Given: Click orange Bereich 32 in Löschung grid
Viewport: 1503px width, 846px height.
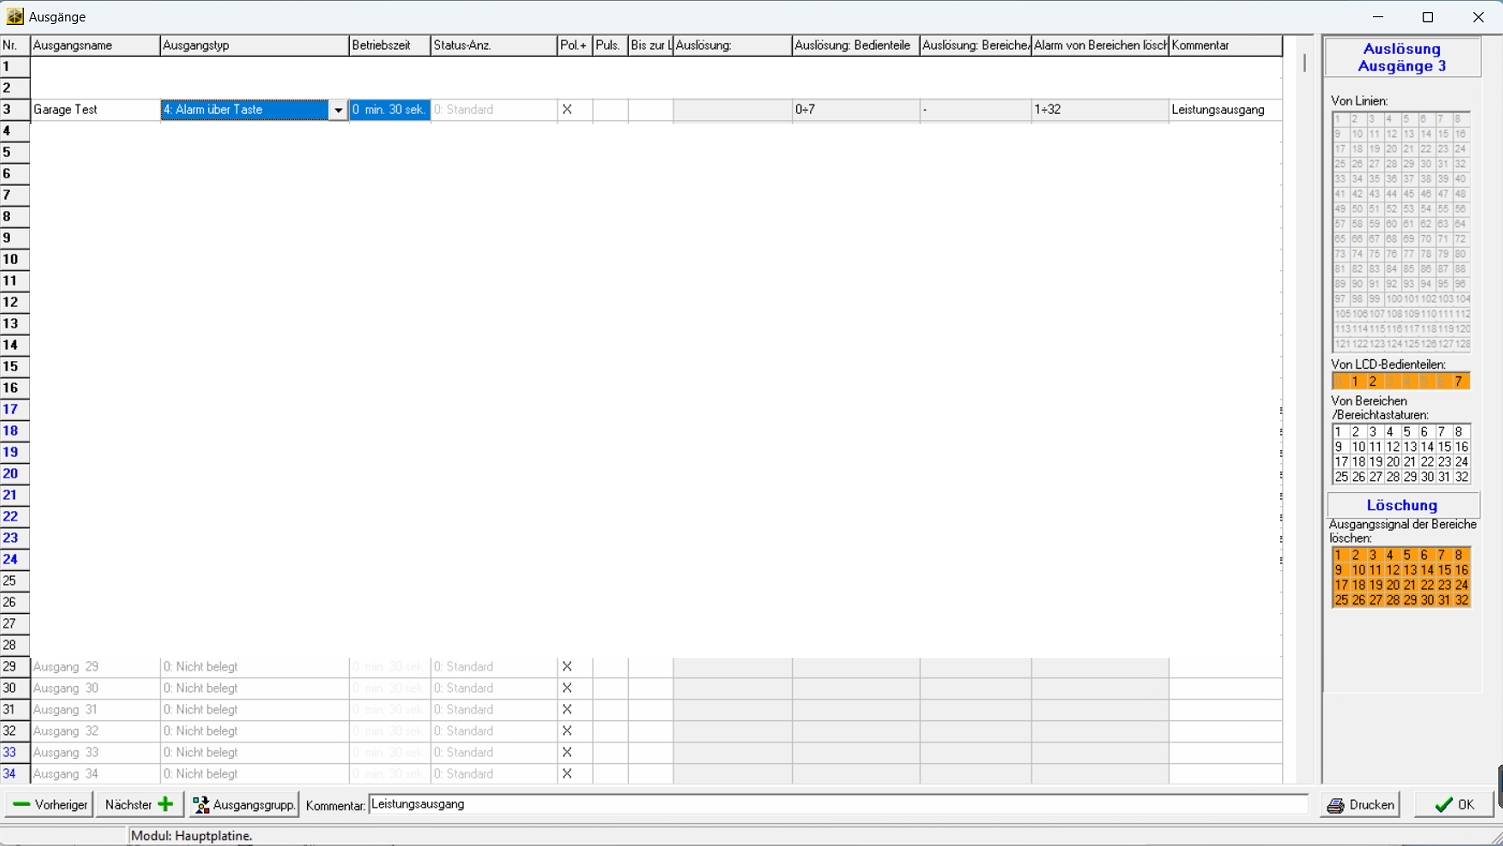Looking at the screenshot, I should click(x=1461, y=601).
